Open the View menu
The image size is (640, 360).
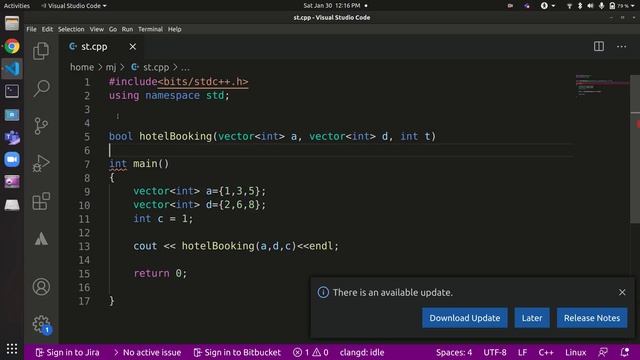(97, 29)
